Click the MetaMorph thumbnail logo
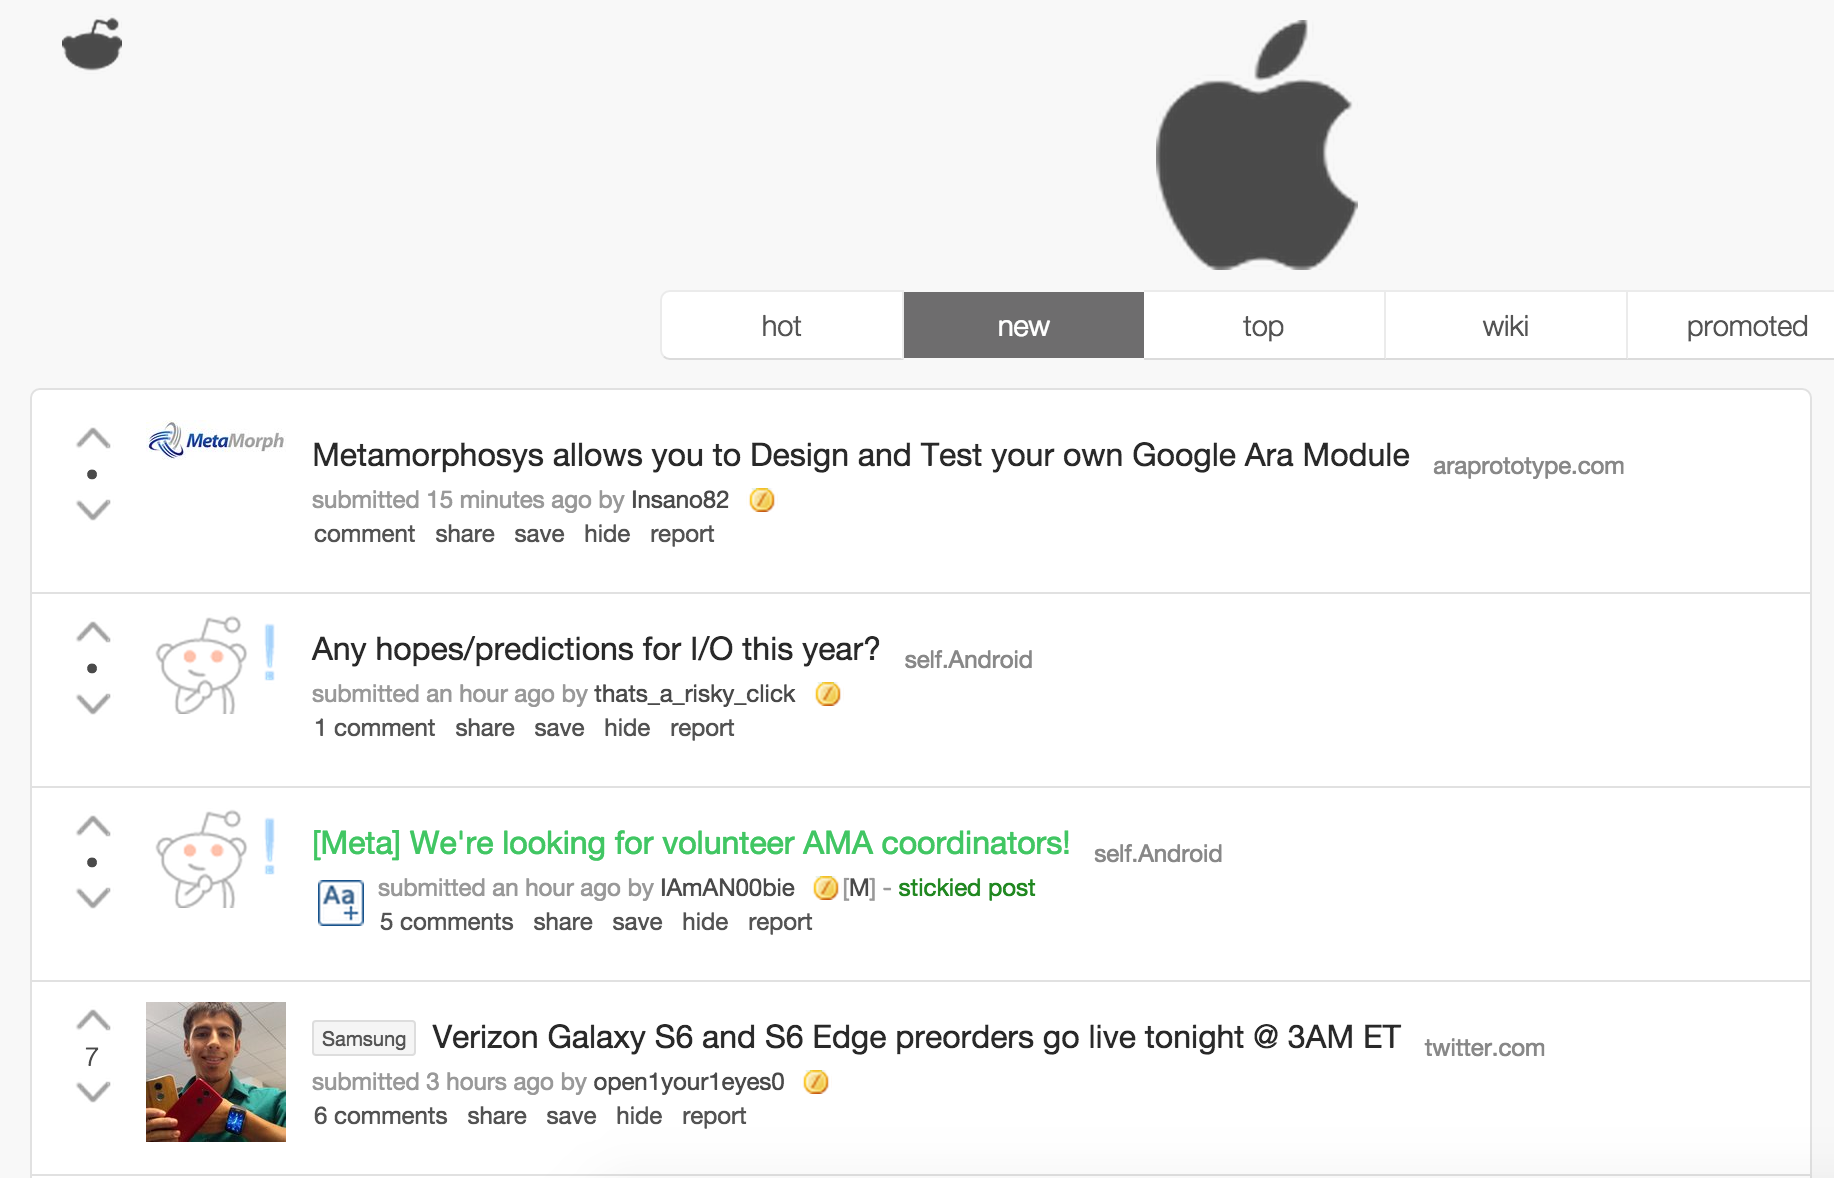Image resolution: width=1834 pixels, height=1178 pixels. [216, 440]
